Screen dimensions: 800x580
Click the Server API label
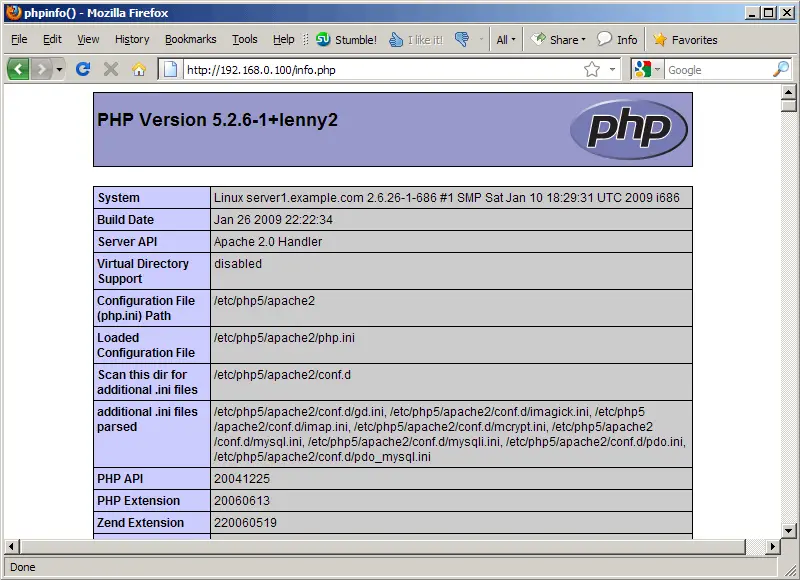pos(127,241)
